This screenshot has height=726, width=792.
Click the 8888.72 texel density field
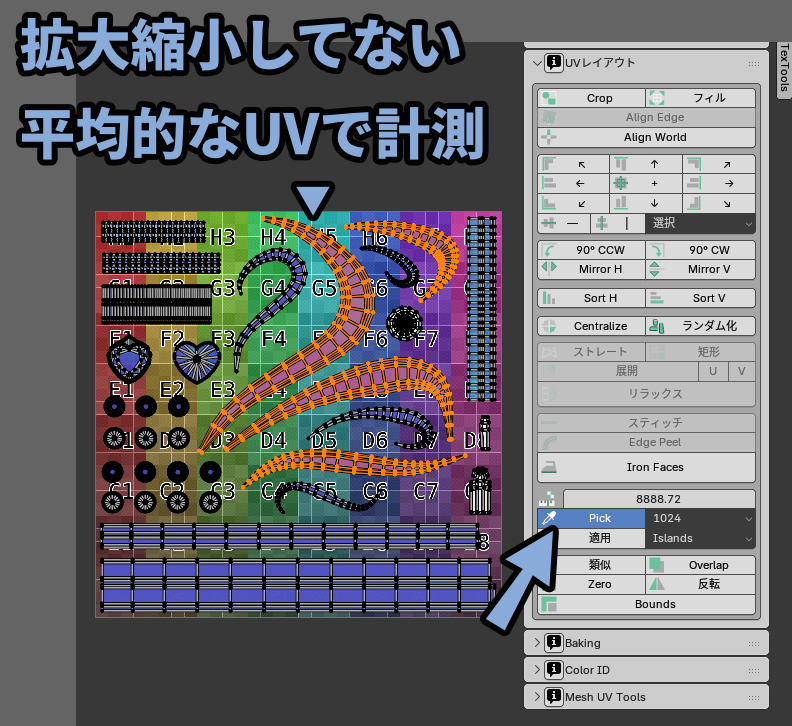[659, 498]
